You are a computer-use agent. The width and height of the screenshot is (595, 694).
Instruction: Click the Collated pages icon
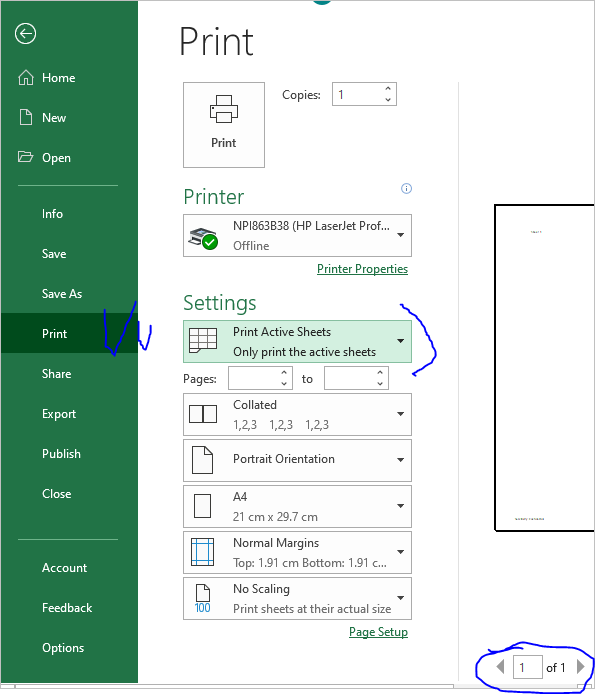pos(203,414)
